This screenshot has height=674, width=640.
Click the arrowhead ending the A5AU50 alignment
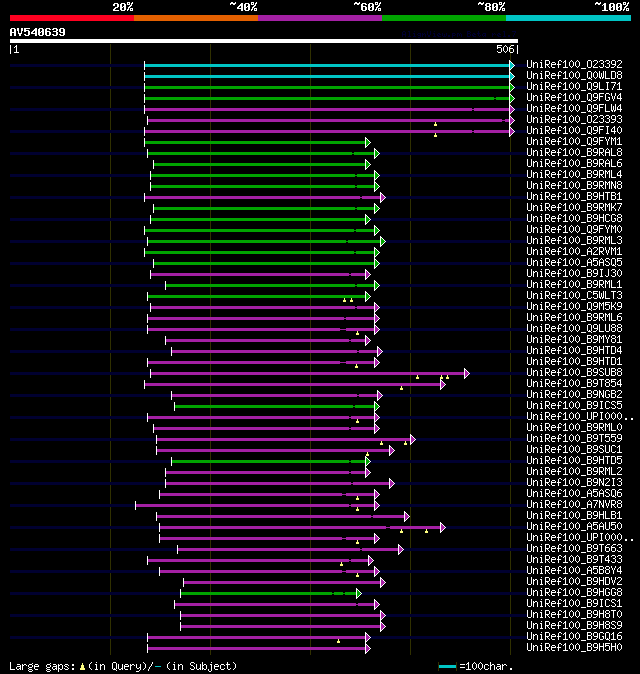pyautogui.click(x=443, y=527)
